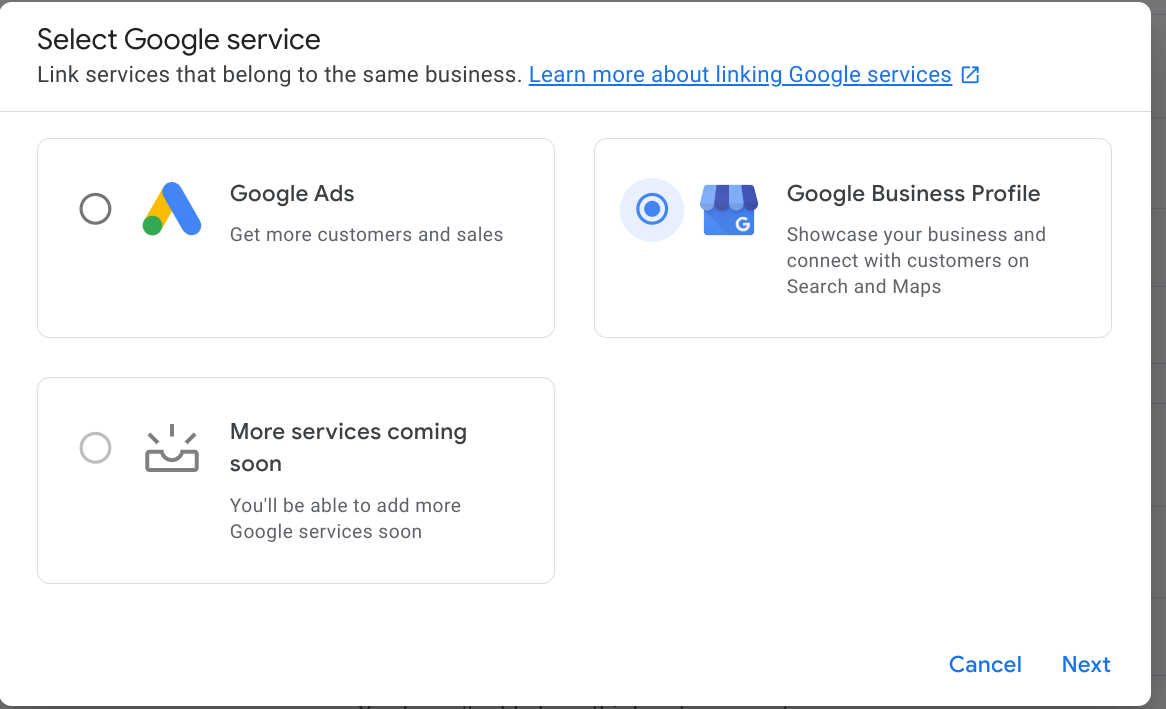
Task: Click the Get more customers and sales subtitle
Action: (366, 234)
